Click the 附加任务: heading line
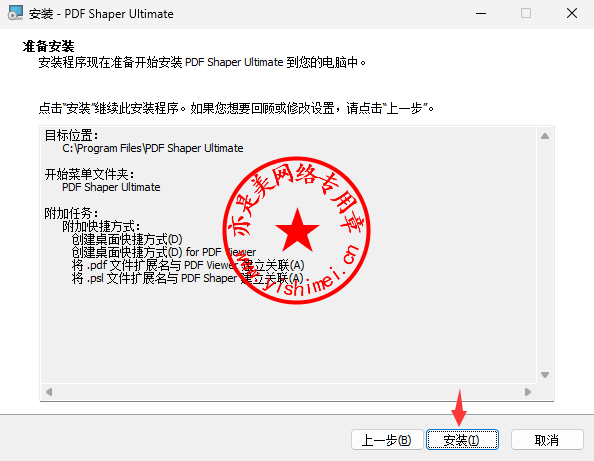This screenshot has height=461, width=594. (x=71, y=213)
